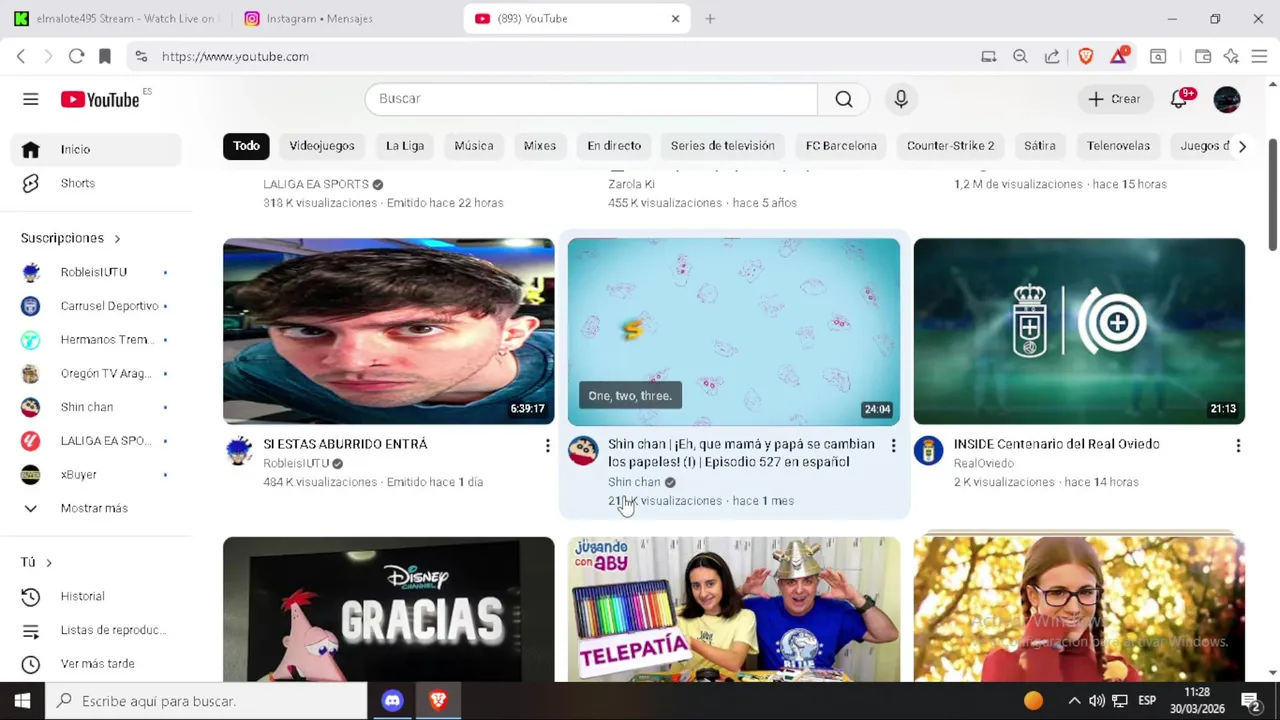Open RobleisIUTU subscription channel
The height and width of the screenshot is (720, 1280).
coord(96,272)
